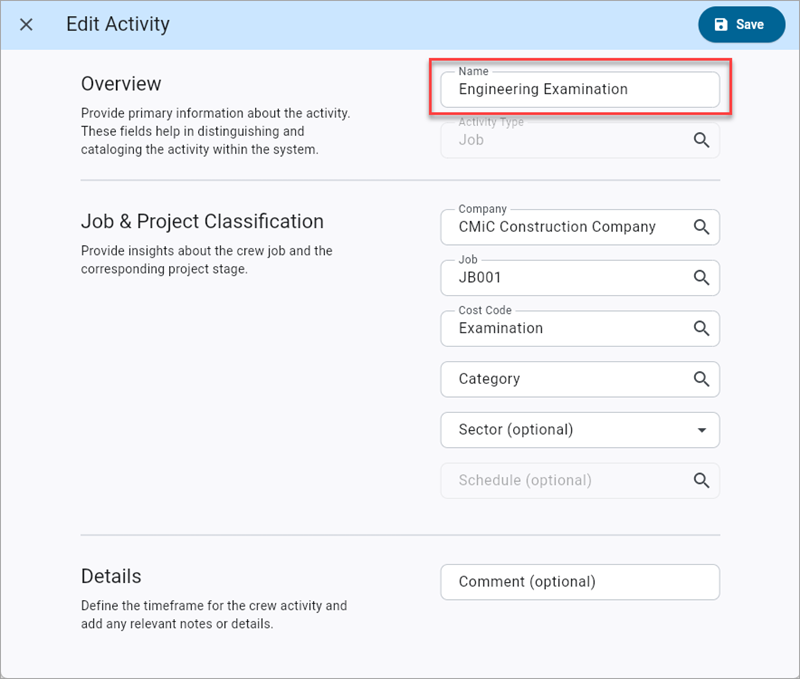The height and width of the screenshot is (679, 800).
Task: Open the Category selection field
Action: [x=560, y=379]
